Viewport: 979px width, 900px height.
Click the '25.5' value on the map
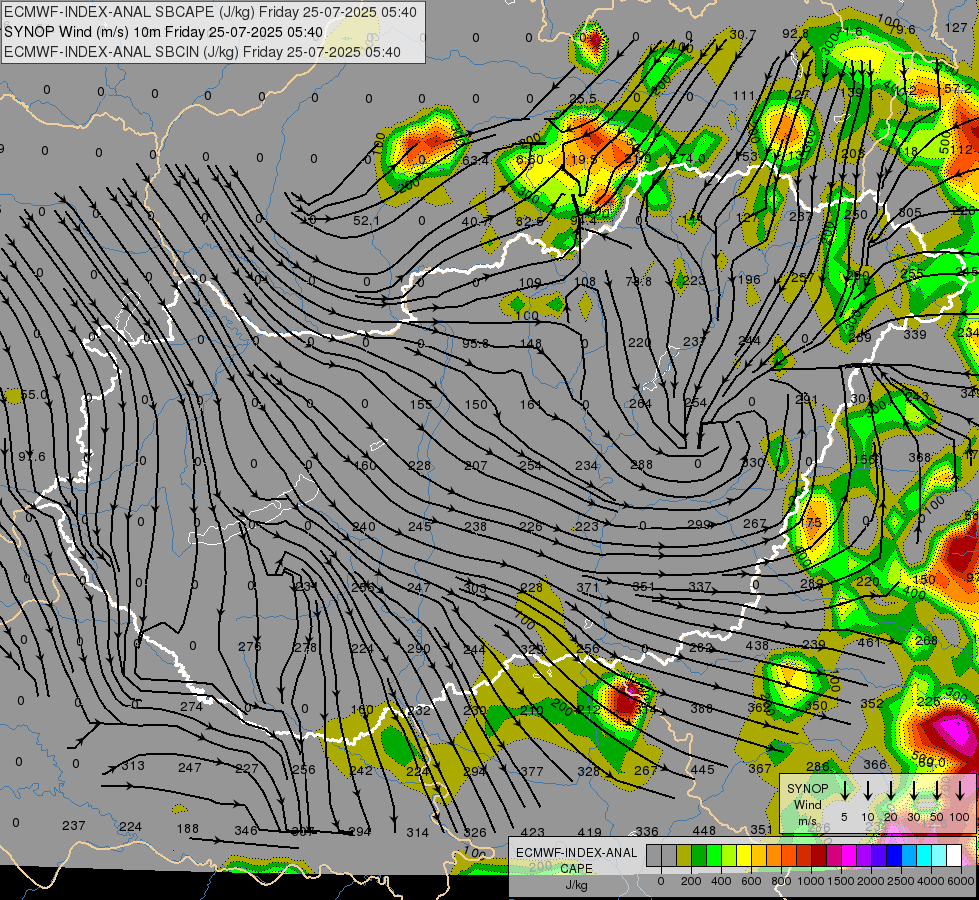[583, 99]
